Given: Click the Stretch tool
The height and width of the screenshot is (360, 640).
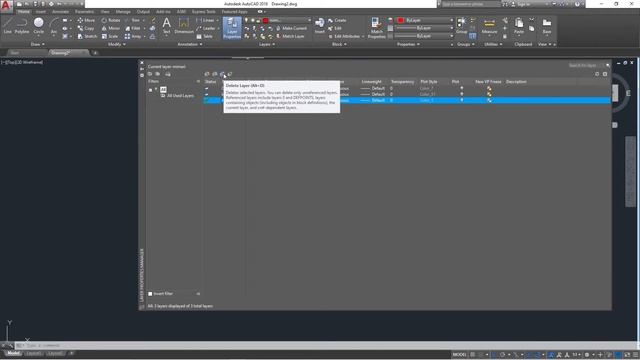Looking at the screenshot, I should 87,36.
